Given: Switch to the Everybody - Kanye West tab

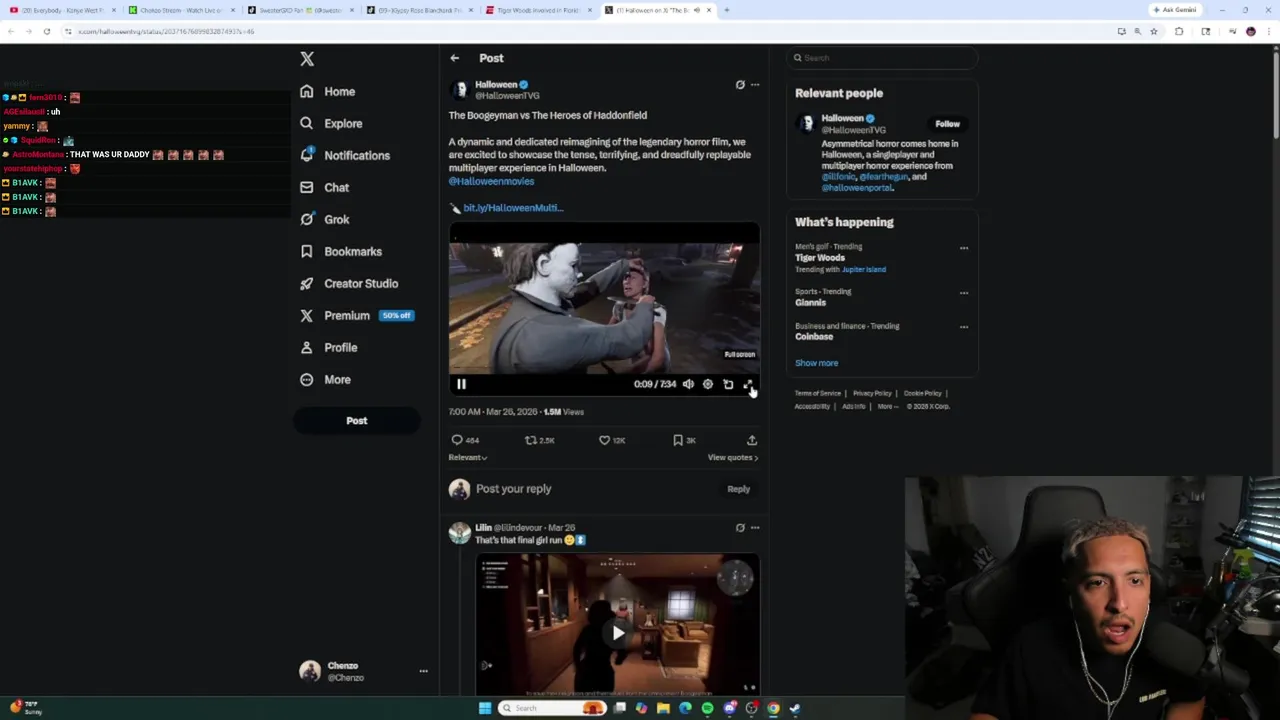Looking at the screenshot, I should coord(62,10).
